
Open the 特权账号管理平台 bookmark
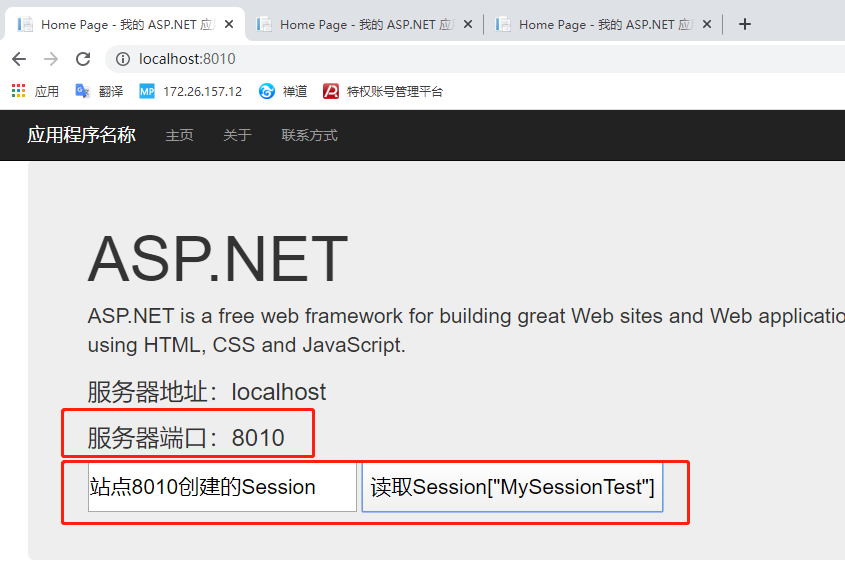click(383, 92)
